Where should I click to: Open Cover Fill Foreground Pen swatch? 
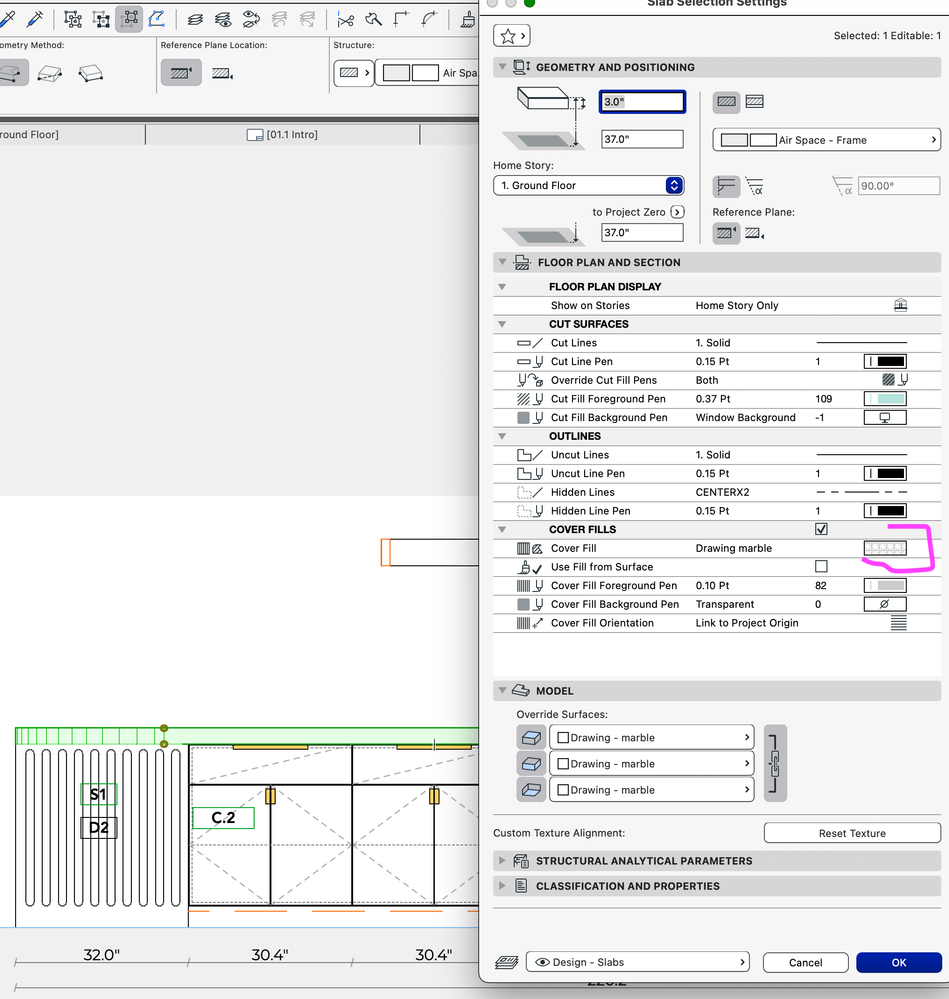coord(885,586)
